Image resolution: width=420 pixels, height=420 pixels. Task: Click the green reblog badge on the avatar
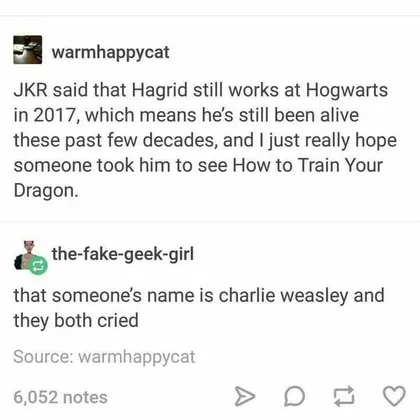(38, 266)
